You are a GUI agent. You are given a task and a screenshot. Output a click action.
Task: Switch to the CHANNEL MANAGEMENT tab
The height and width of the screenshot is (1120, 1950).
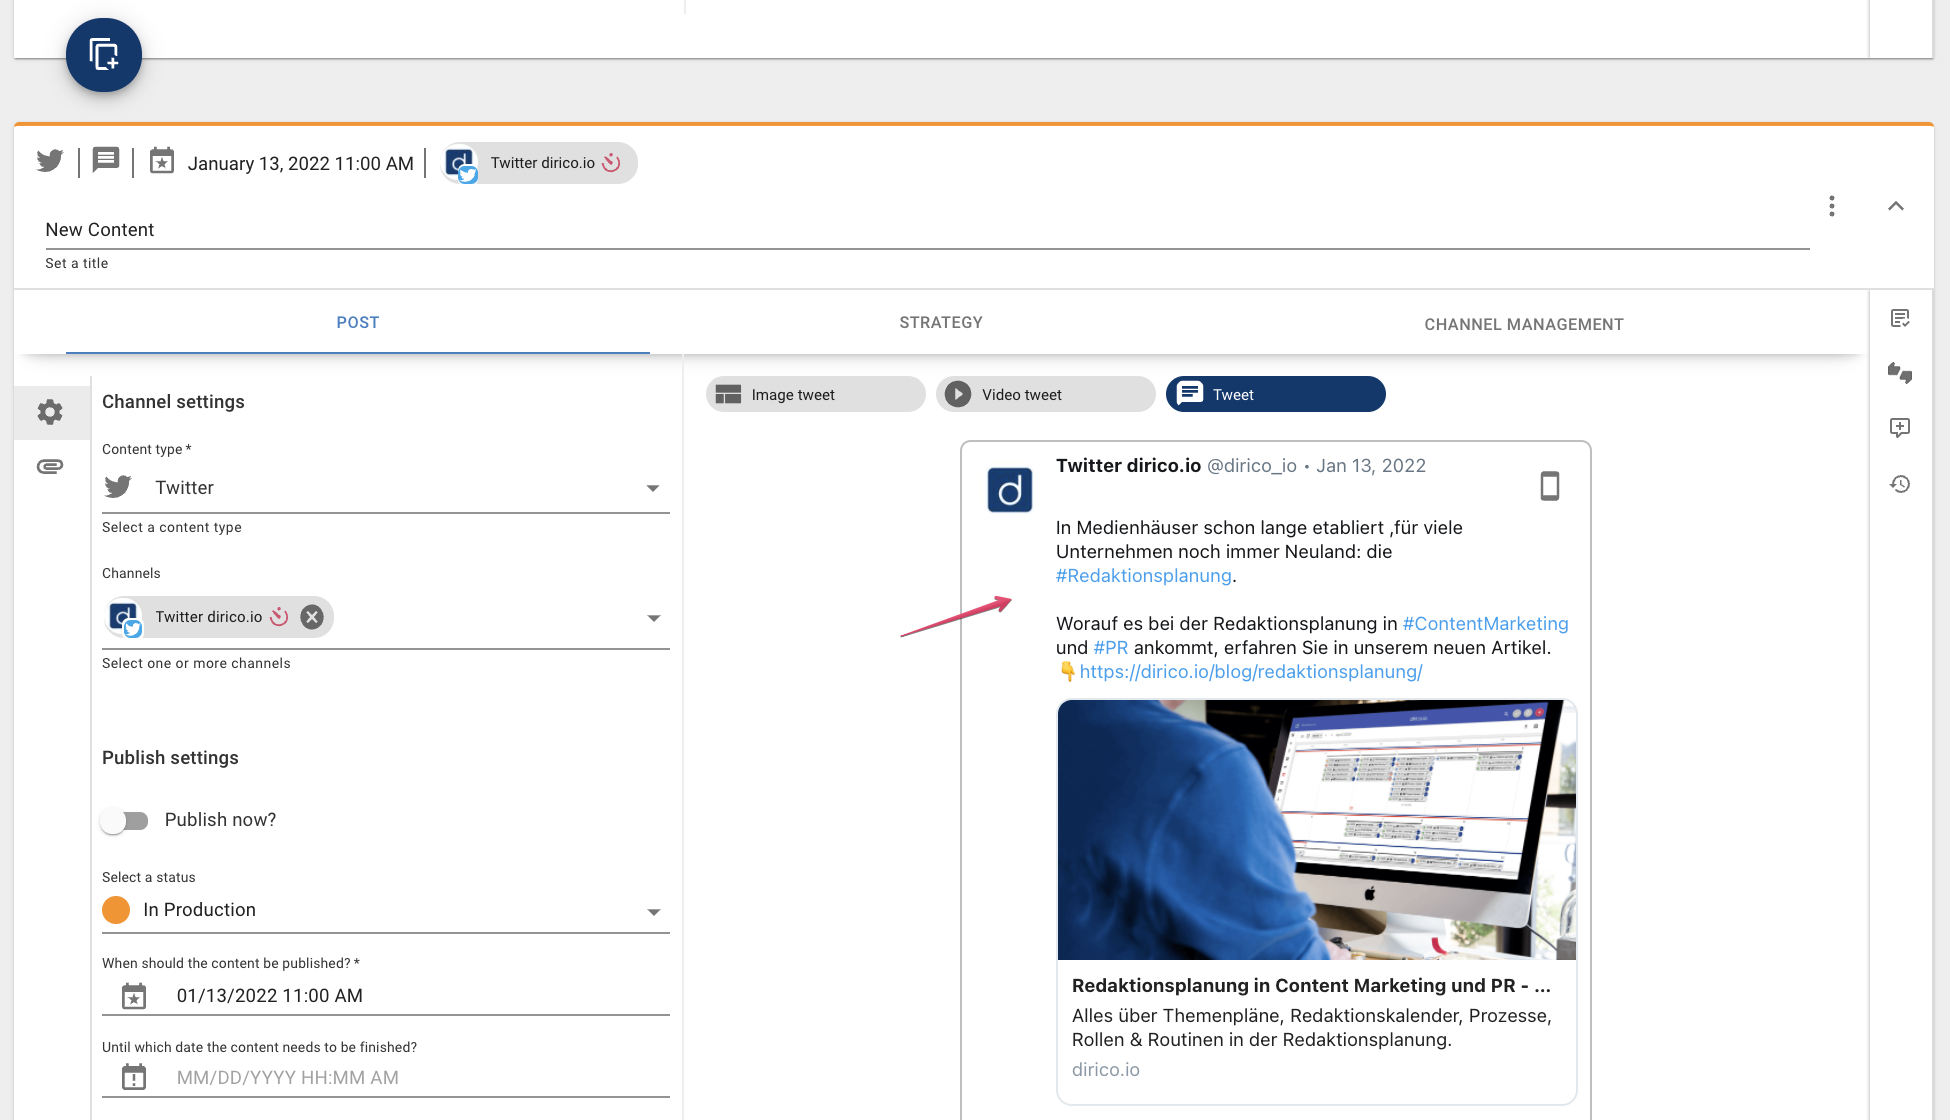(x=1524, y=325)
